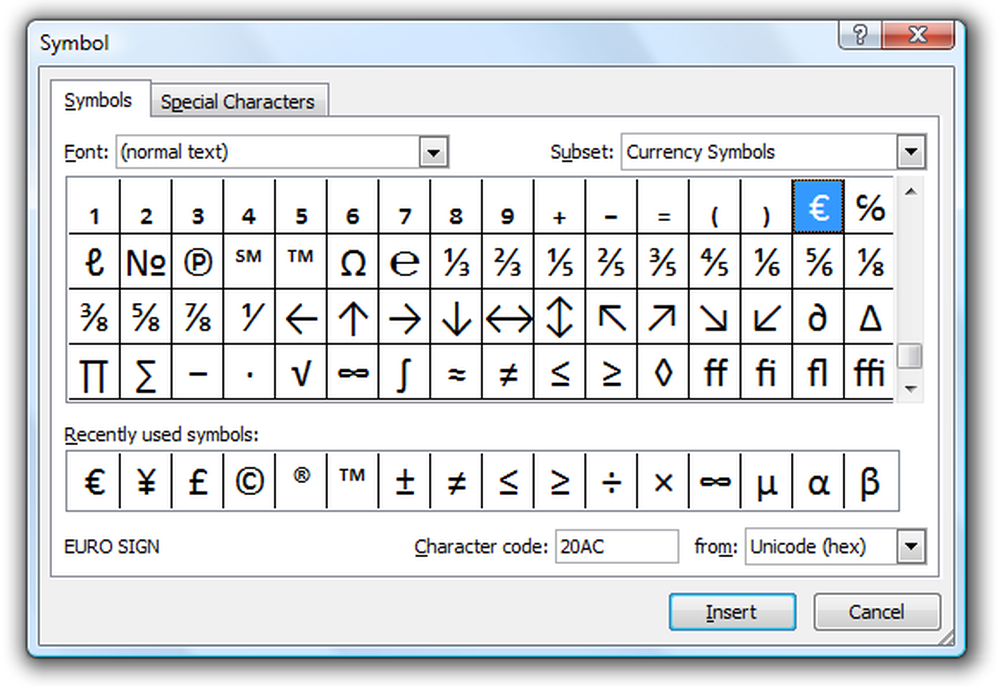Pick the beta β from recently used symbols
The image size is (1000, 686).
tap(871, 481)
